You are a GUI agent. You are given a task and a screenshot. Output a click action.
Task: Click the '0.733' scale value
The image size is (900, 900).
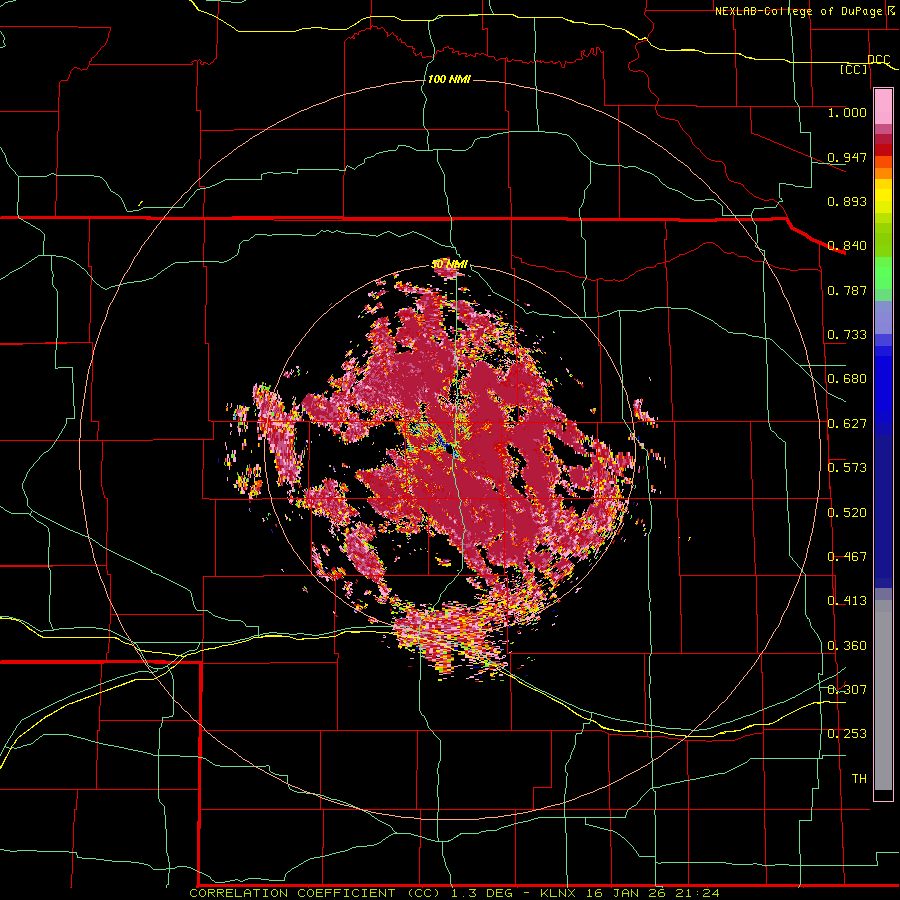(x=847, y=335)
